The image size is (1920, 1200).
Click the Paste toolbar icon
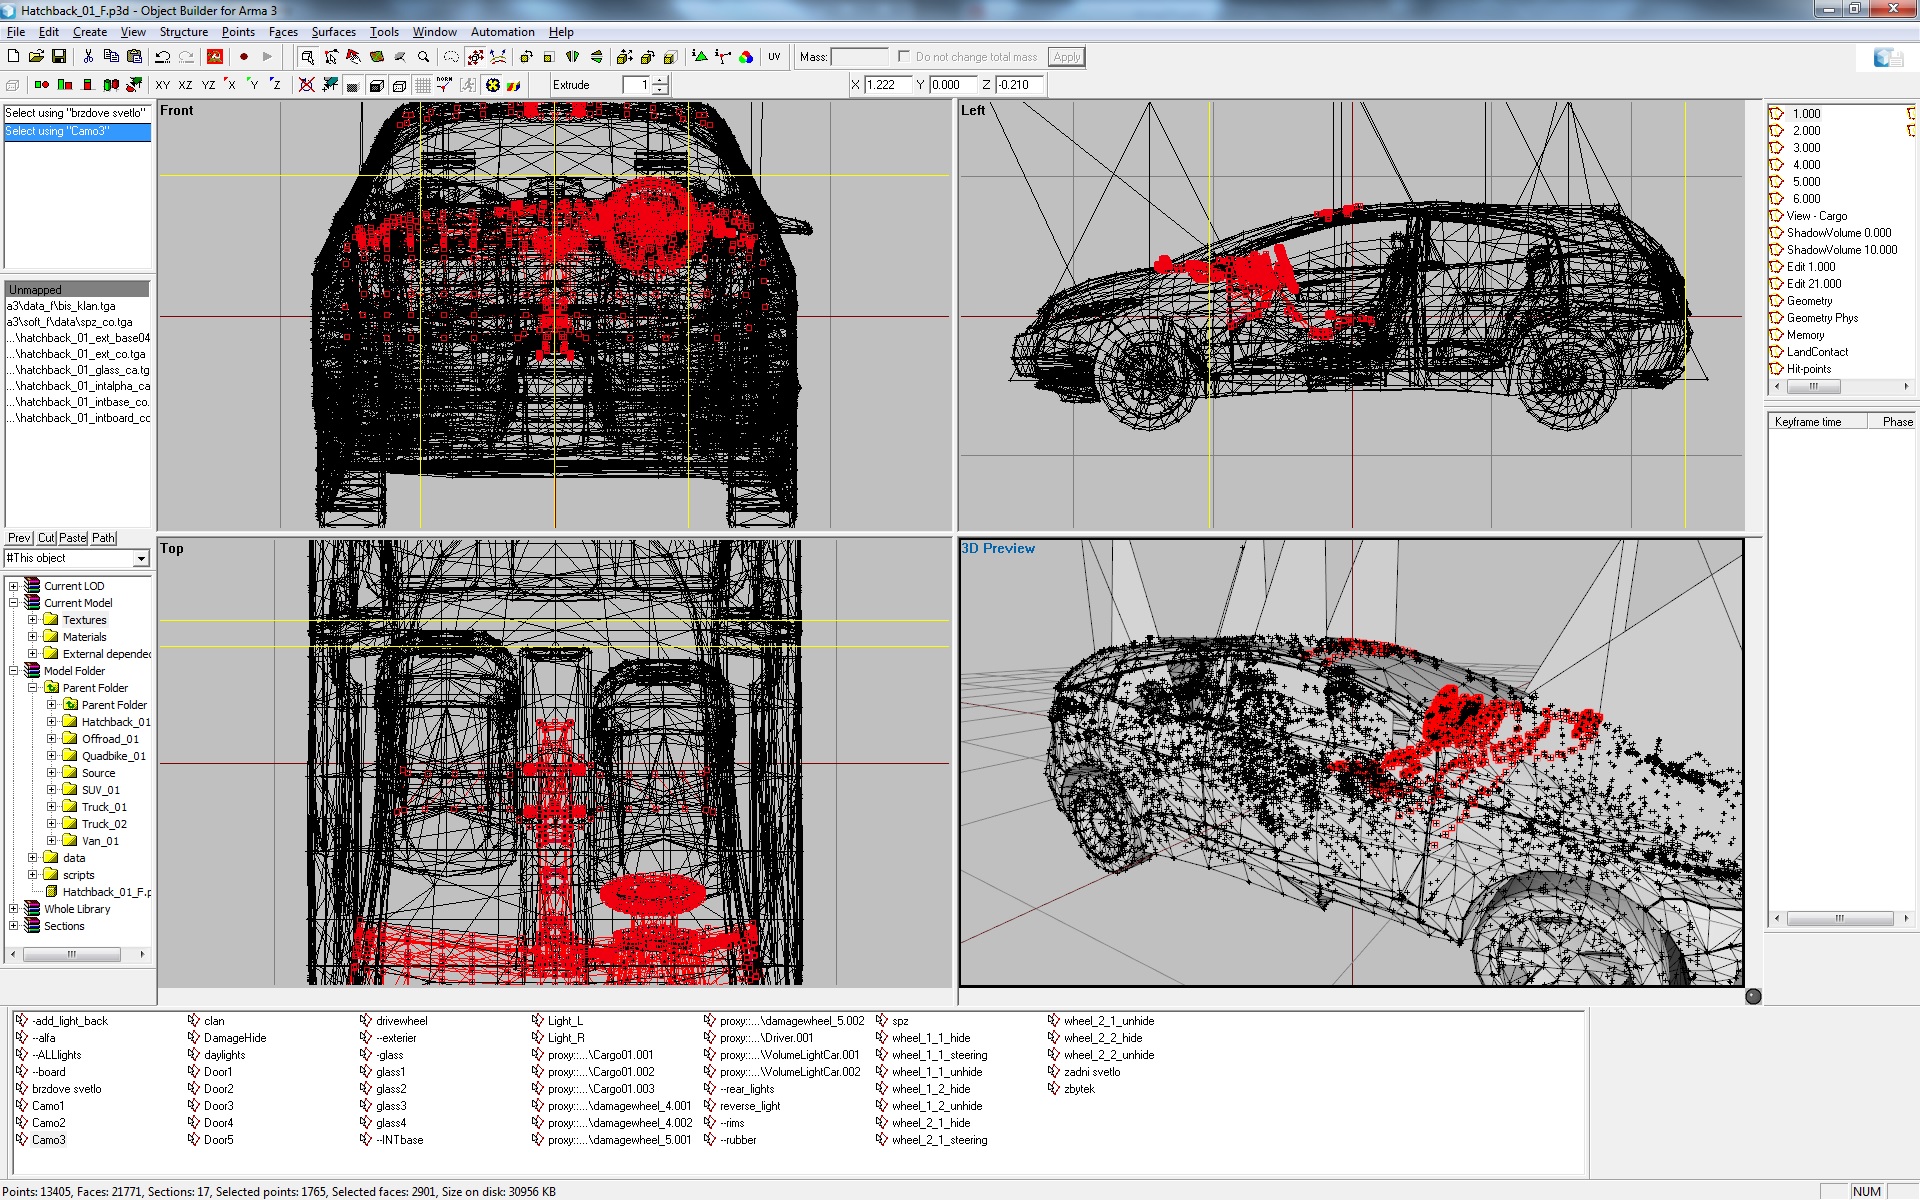click(134, 57)
